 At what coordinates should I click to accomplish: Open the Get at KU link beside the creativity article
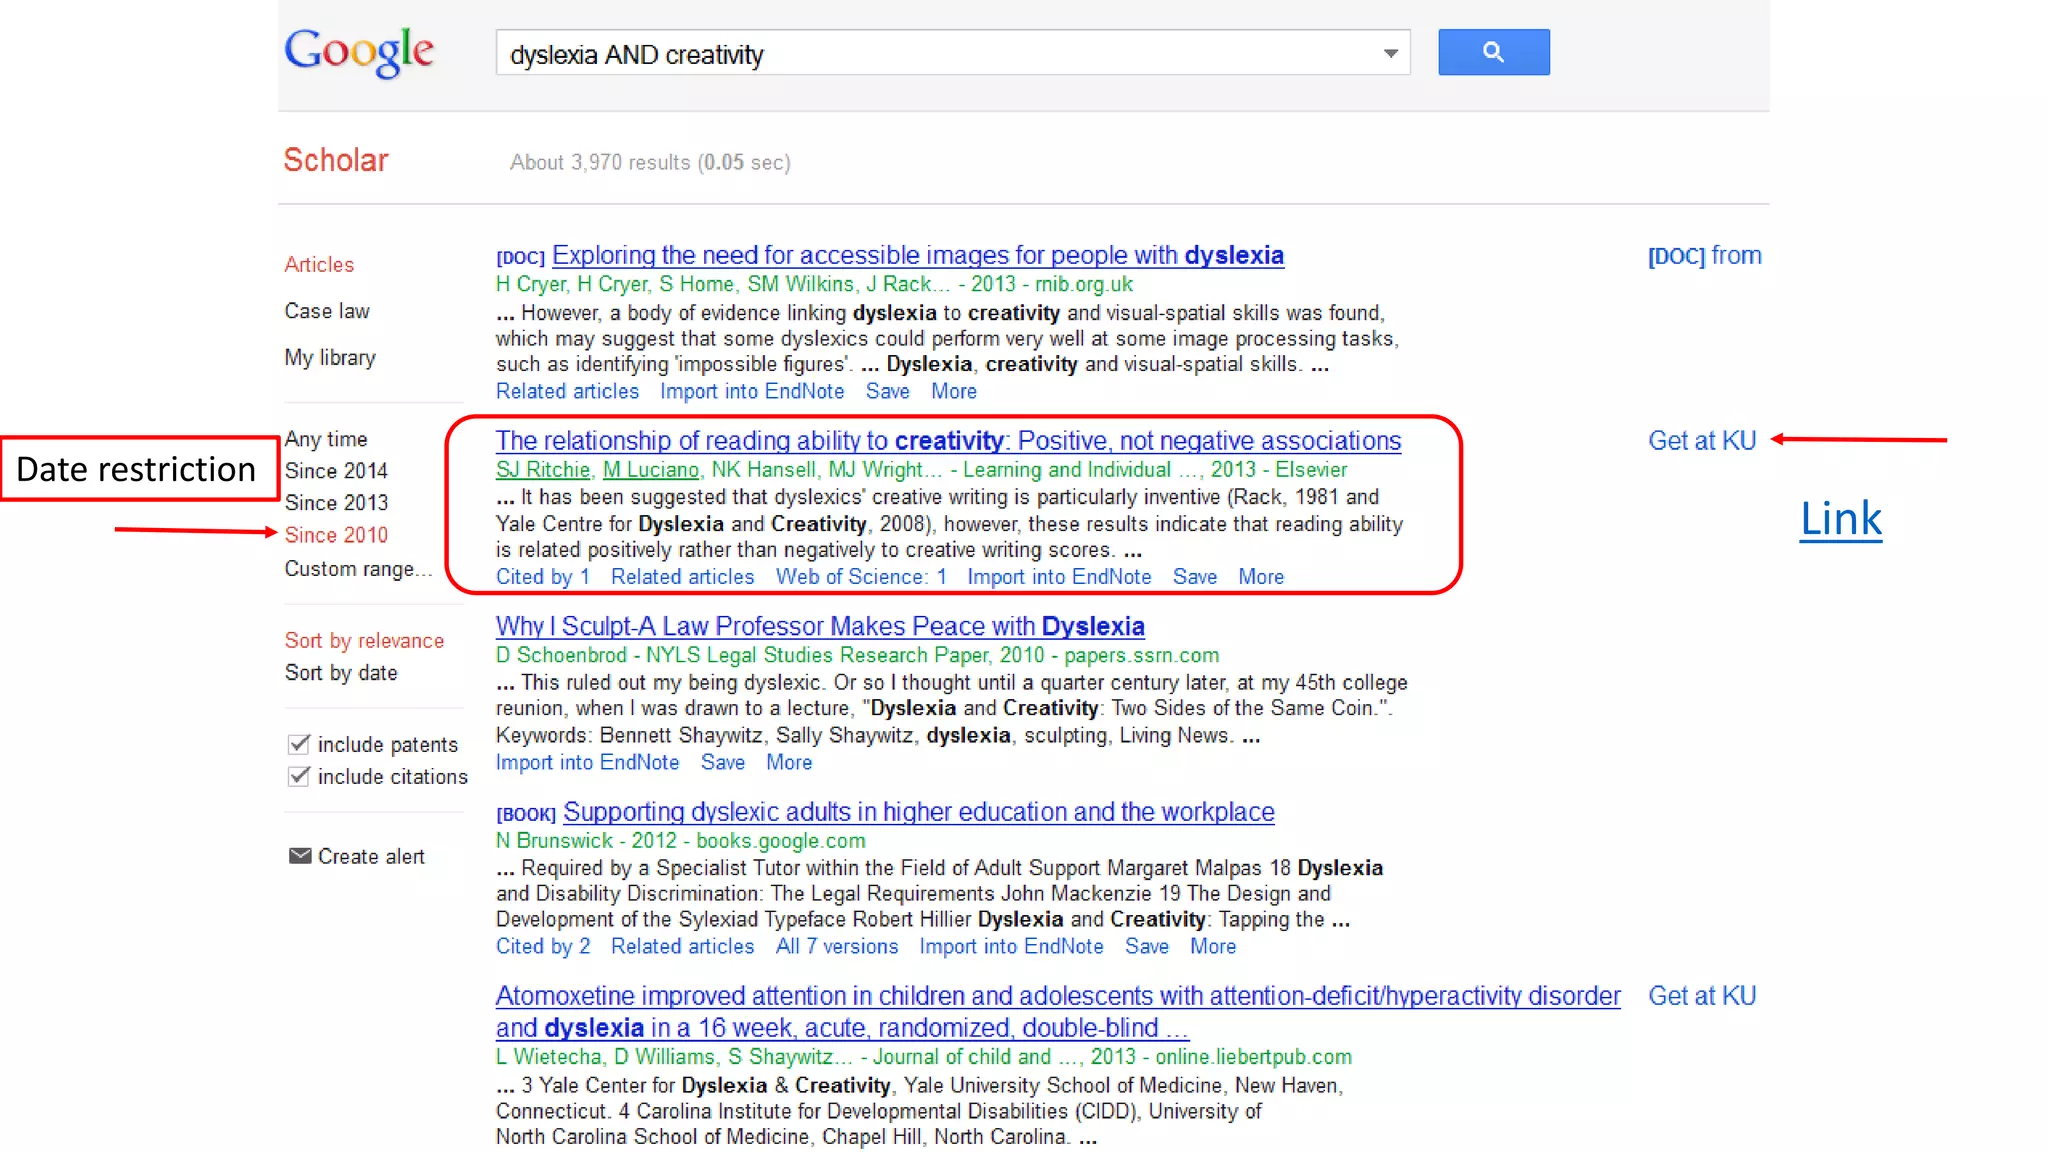click(x=1701, y=441)
